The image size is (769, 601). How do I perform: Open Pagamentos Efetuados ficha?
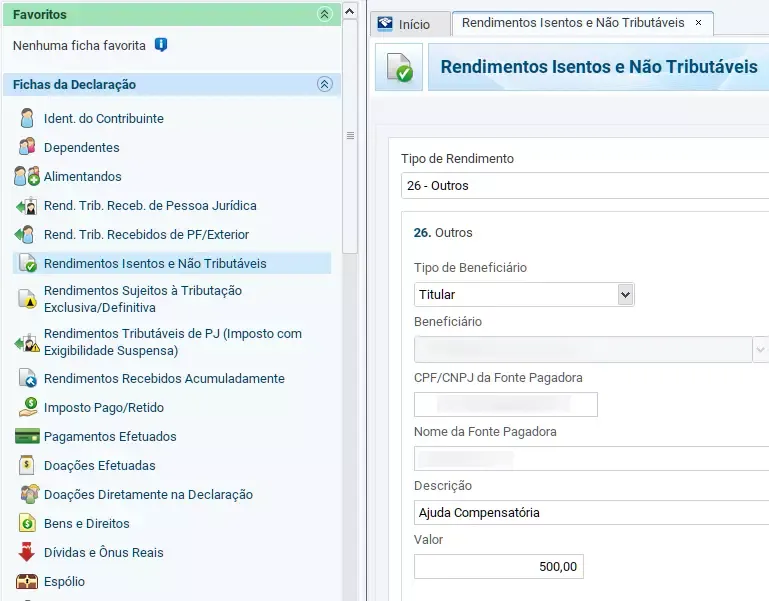coord(110,436)
